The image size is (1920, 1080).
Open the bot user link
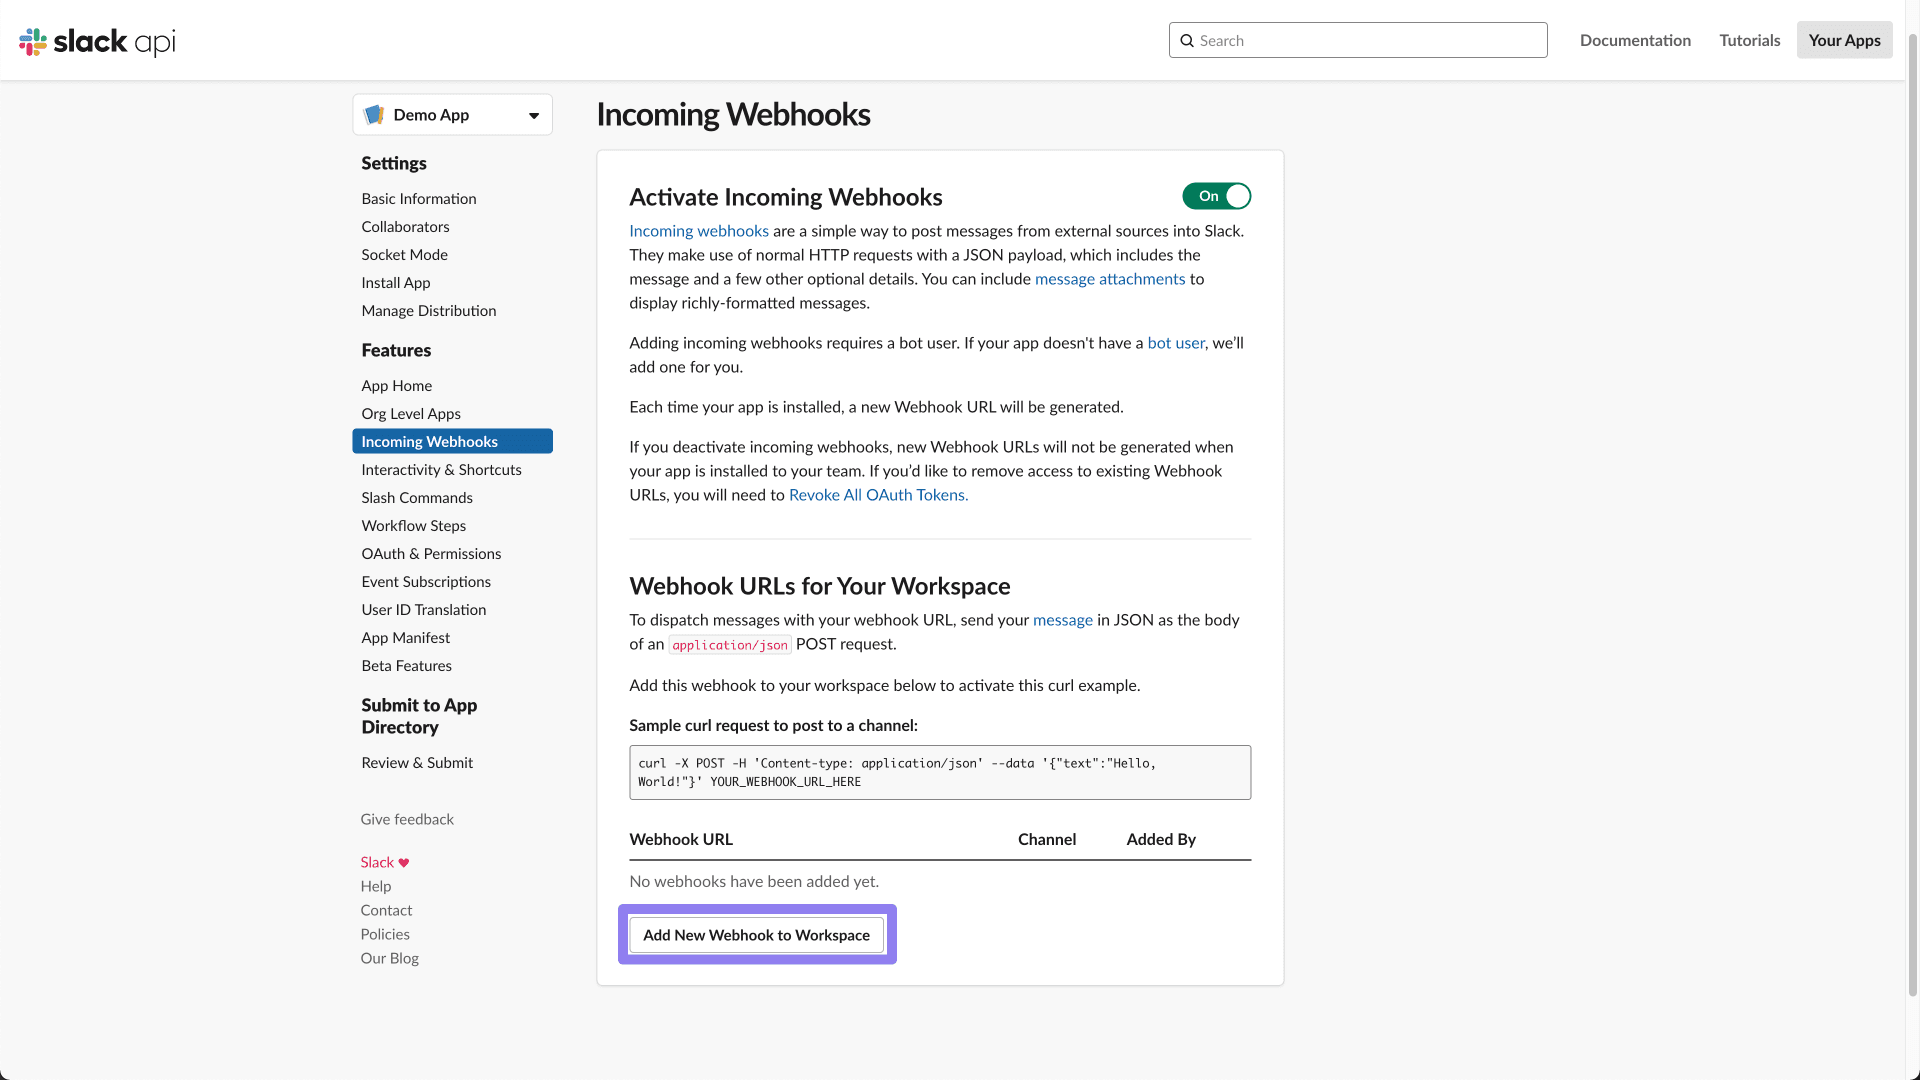point(1176,343)
